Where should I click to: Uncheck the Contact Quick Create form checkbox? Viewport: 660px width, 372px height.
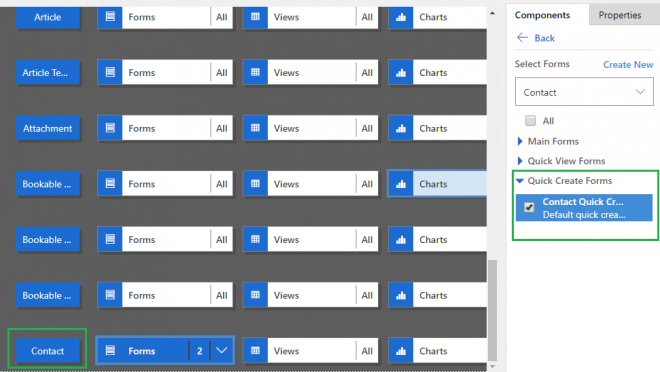coord(529,207)
